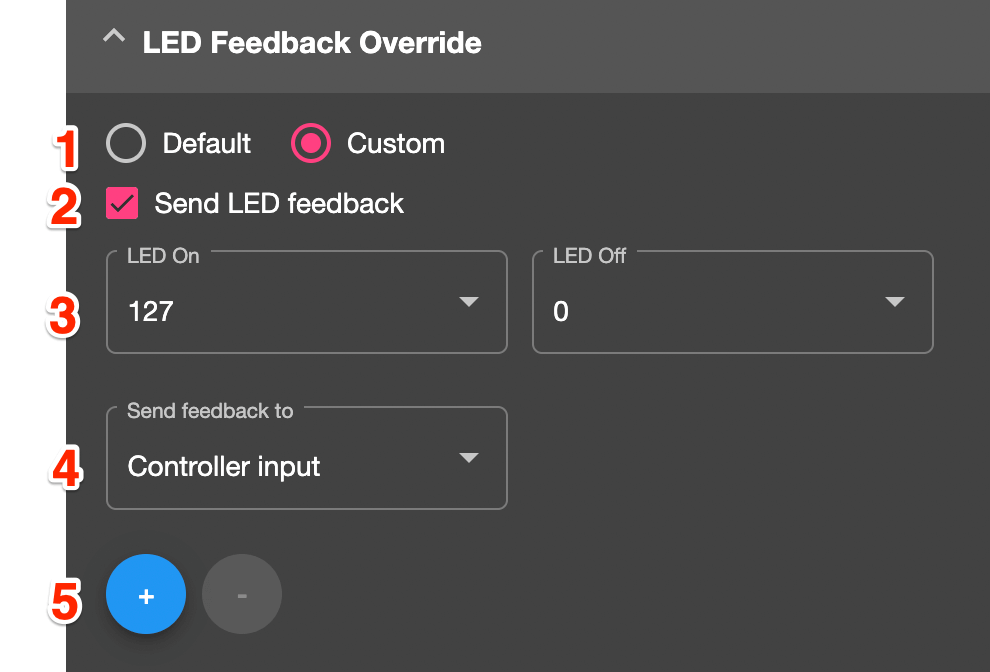Click the LED On value 127
The height and width of the screenshot is (672, 990).
[x=151, y=312]
